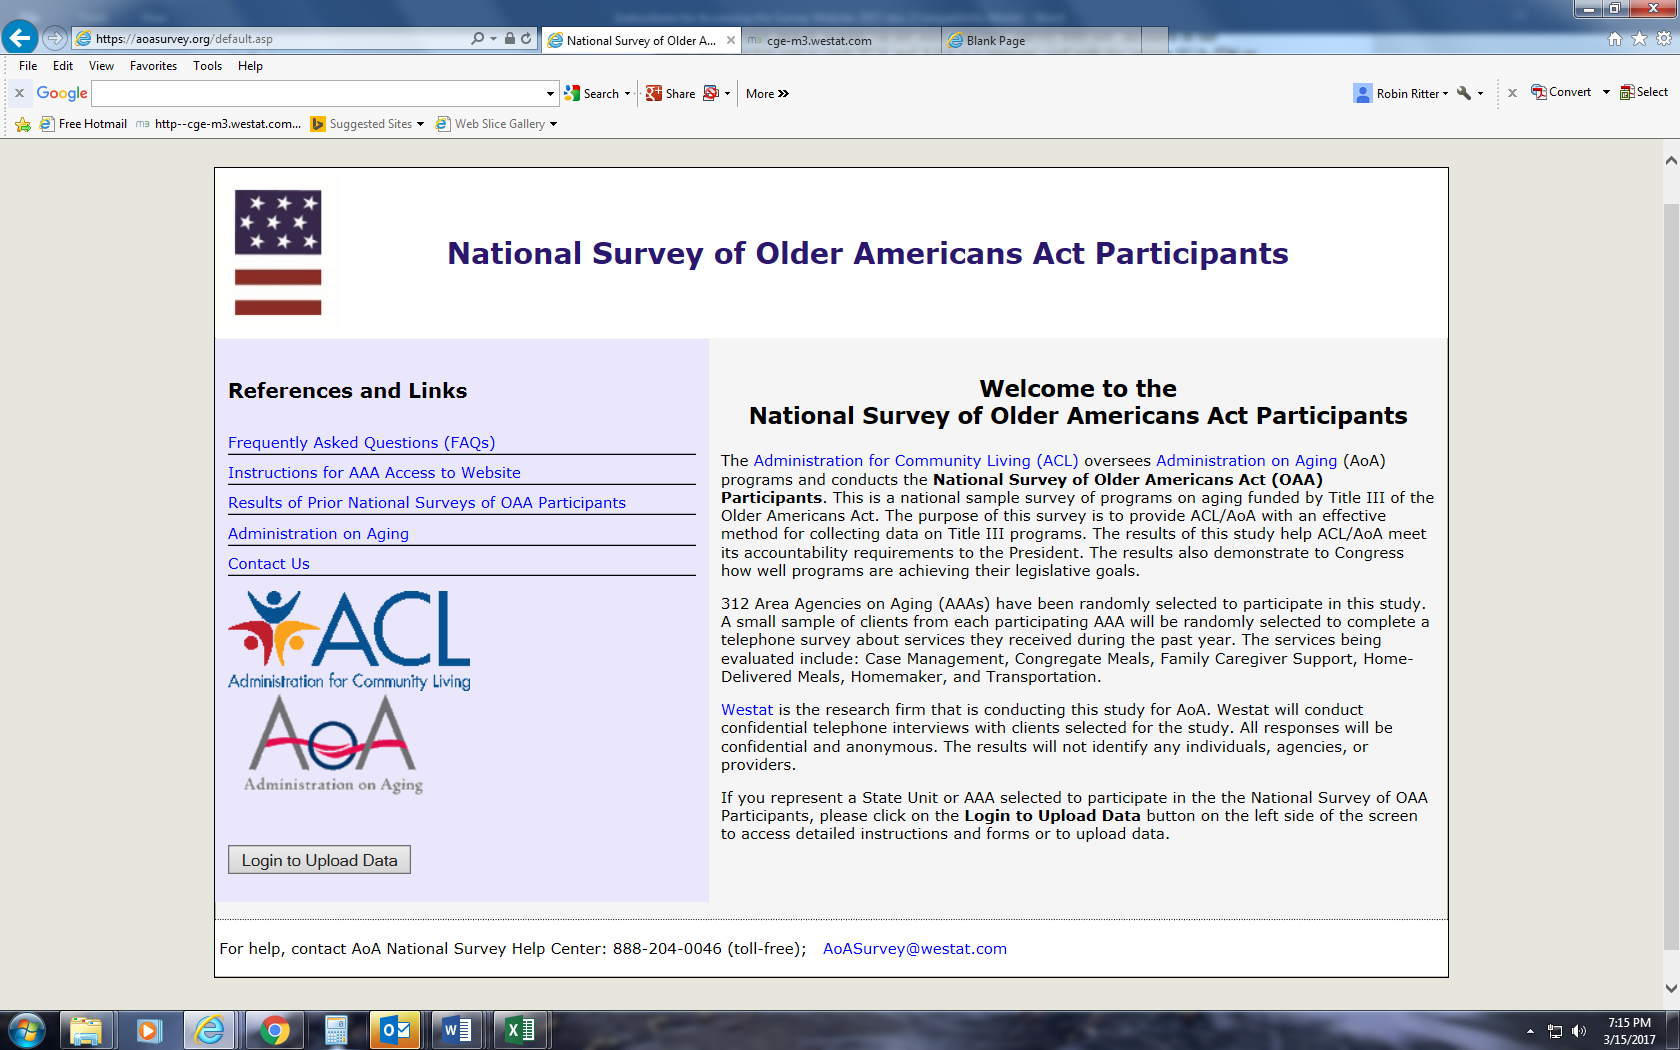Open Google Chrome from the taskbar
This screenshot has width=1680, height=1050.
pyautogui.click(x=274, y=1030)
